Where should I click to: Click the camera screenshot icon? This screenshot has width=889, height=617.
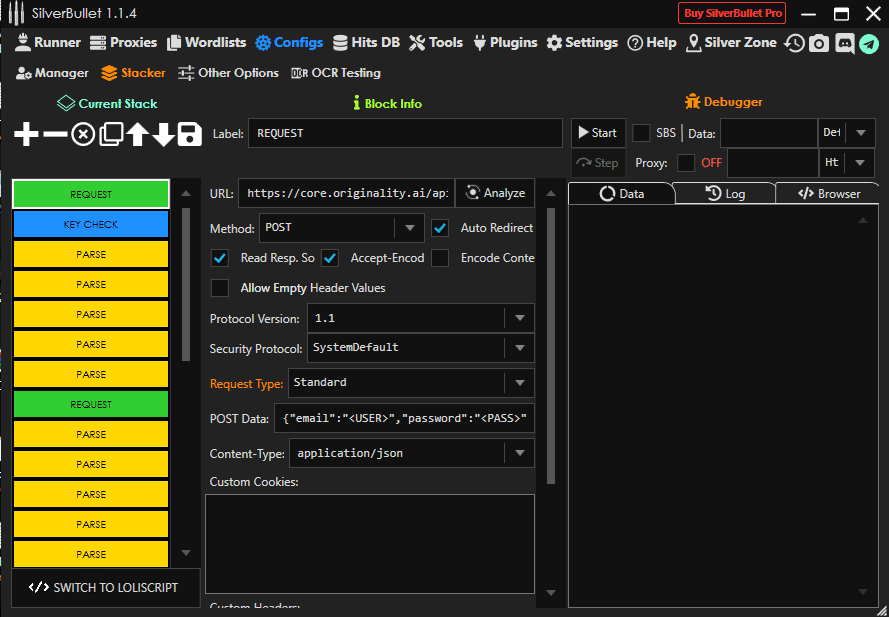tap(819, 43)
